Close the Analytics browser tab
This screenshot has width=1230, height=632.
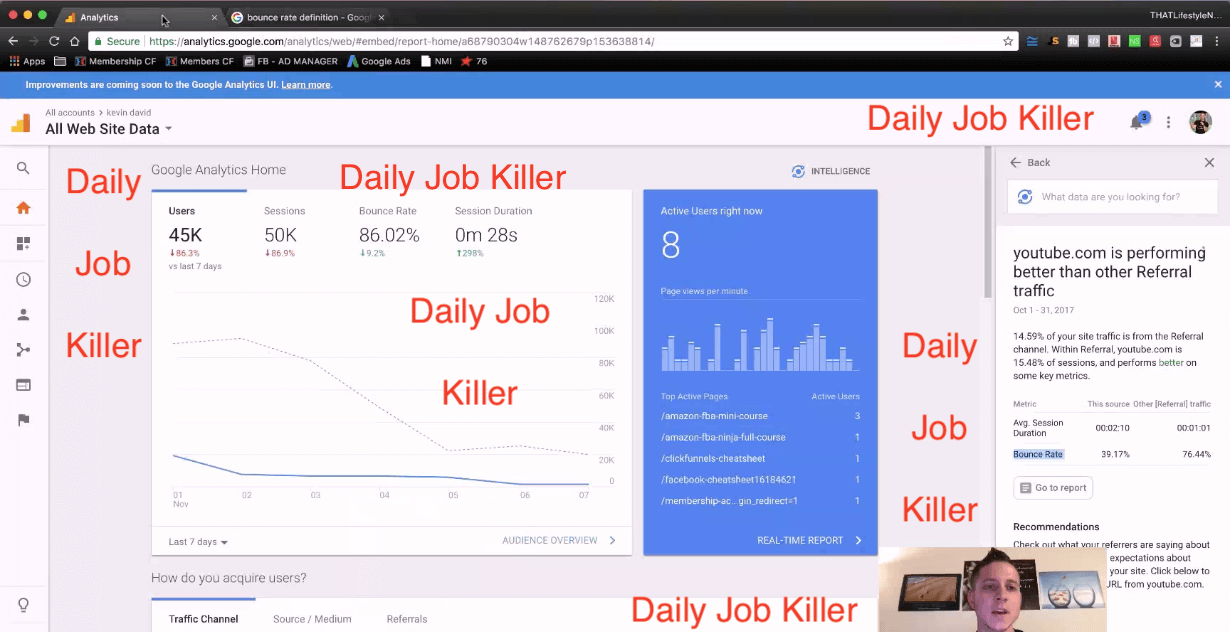pos(214,18)
